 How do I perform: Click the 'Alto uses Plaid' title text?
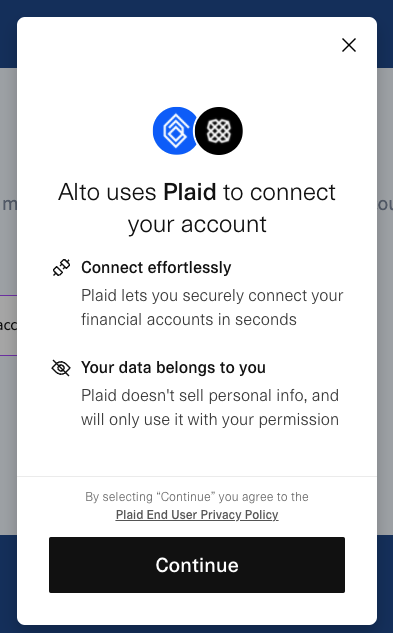197,208
